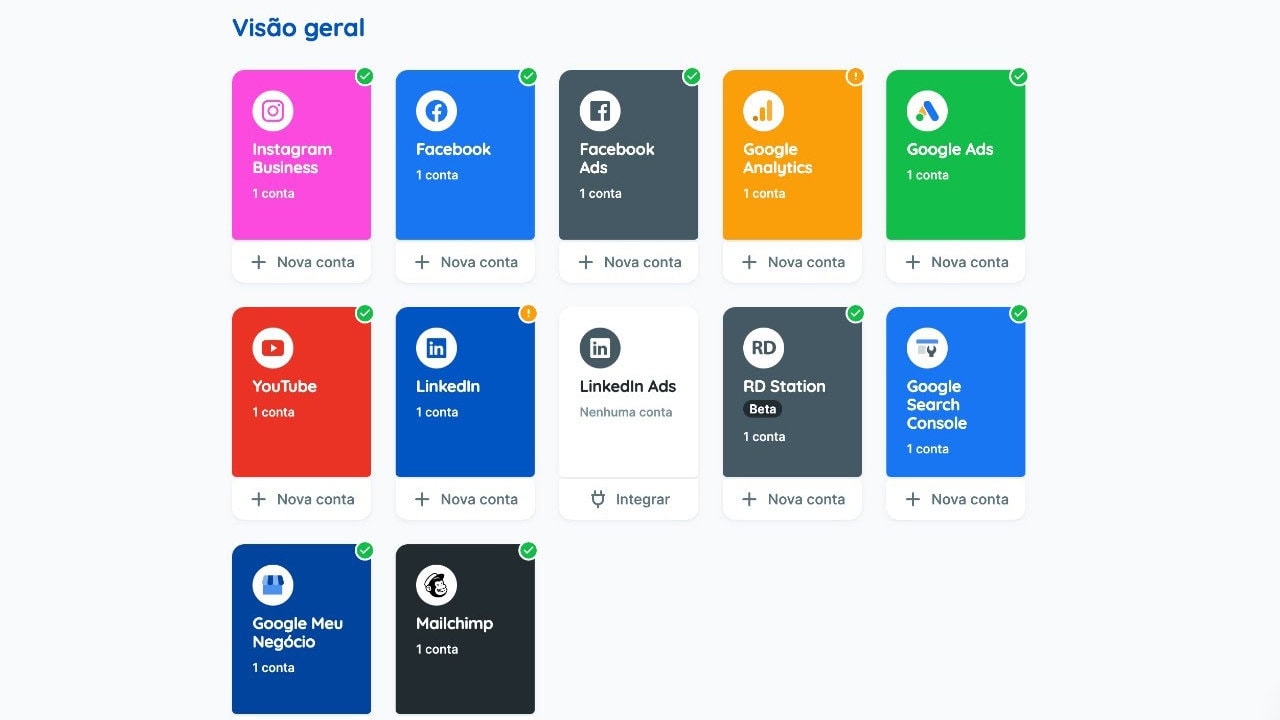Open Google Analytics via its bar chart icon
The width and height of the screenshot is (1280, 720).
[x=764, y=111]
